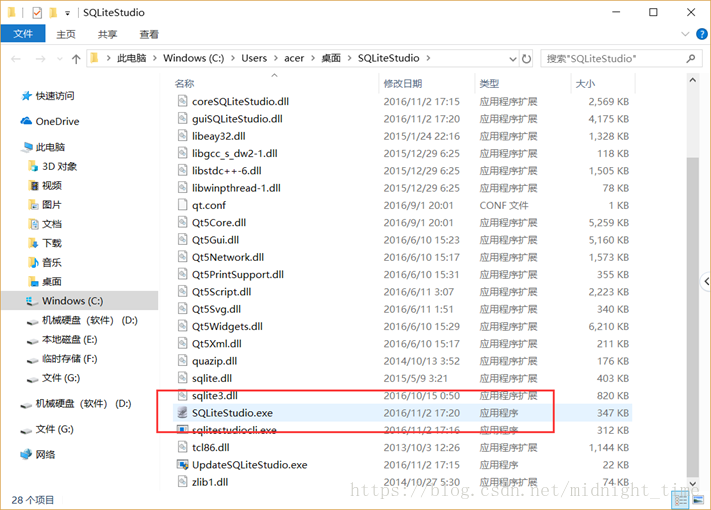Select Qt5Network.dll file name
Screen dimensions: 711x510
click(228, 257)
